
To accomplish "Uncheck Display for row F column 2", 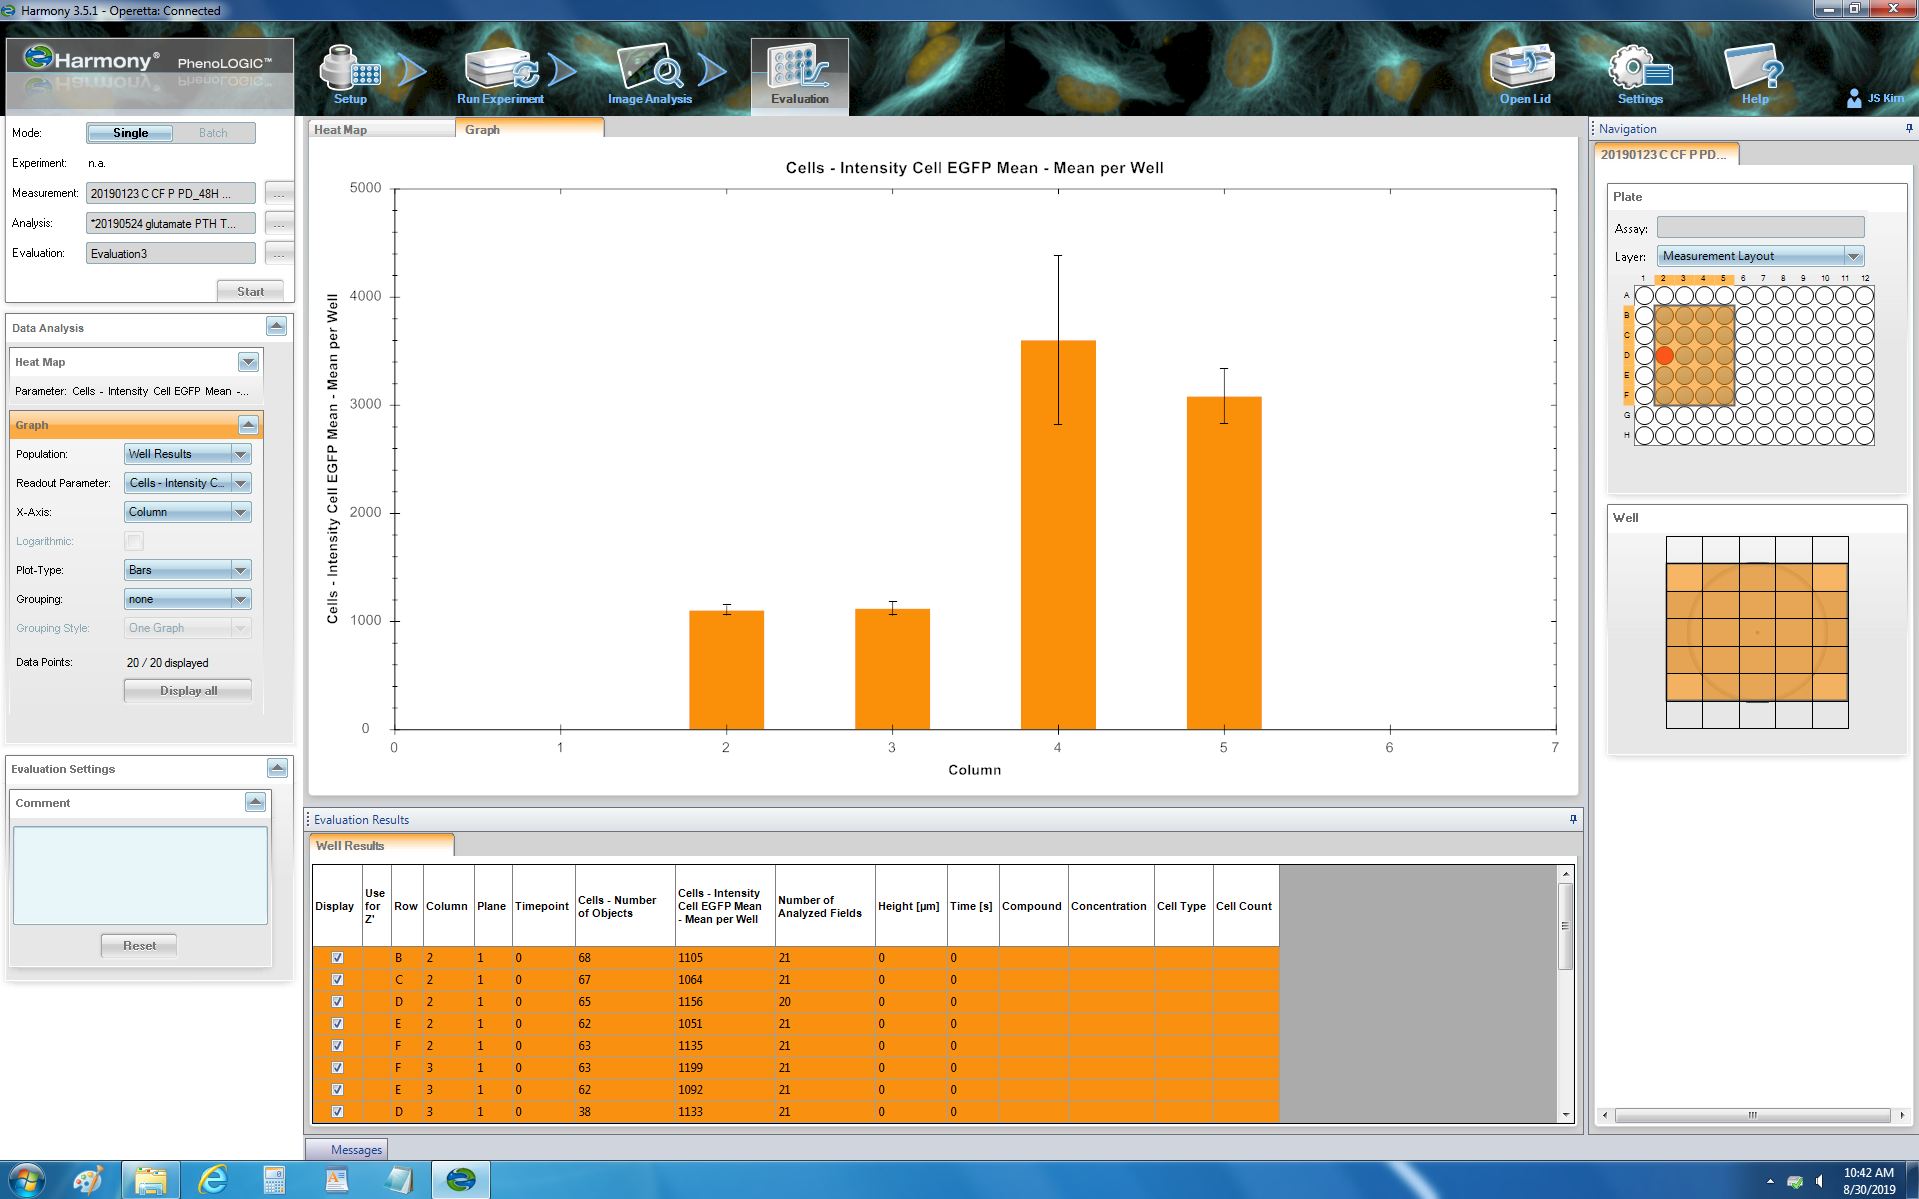I will (337, 1046).
